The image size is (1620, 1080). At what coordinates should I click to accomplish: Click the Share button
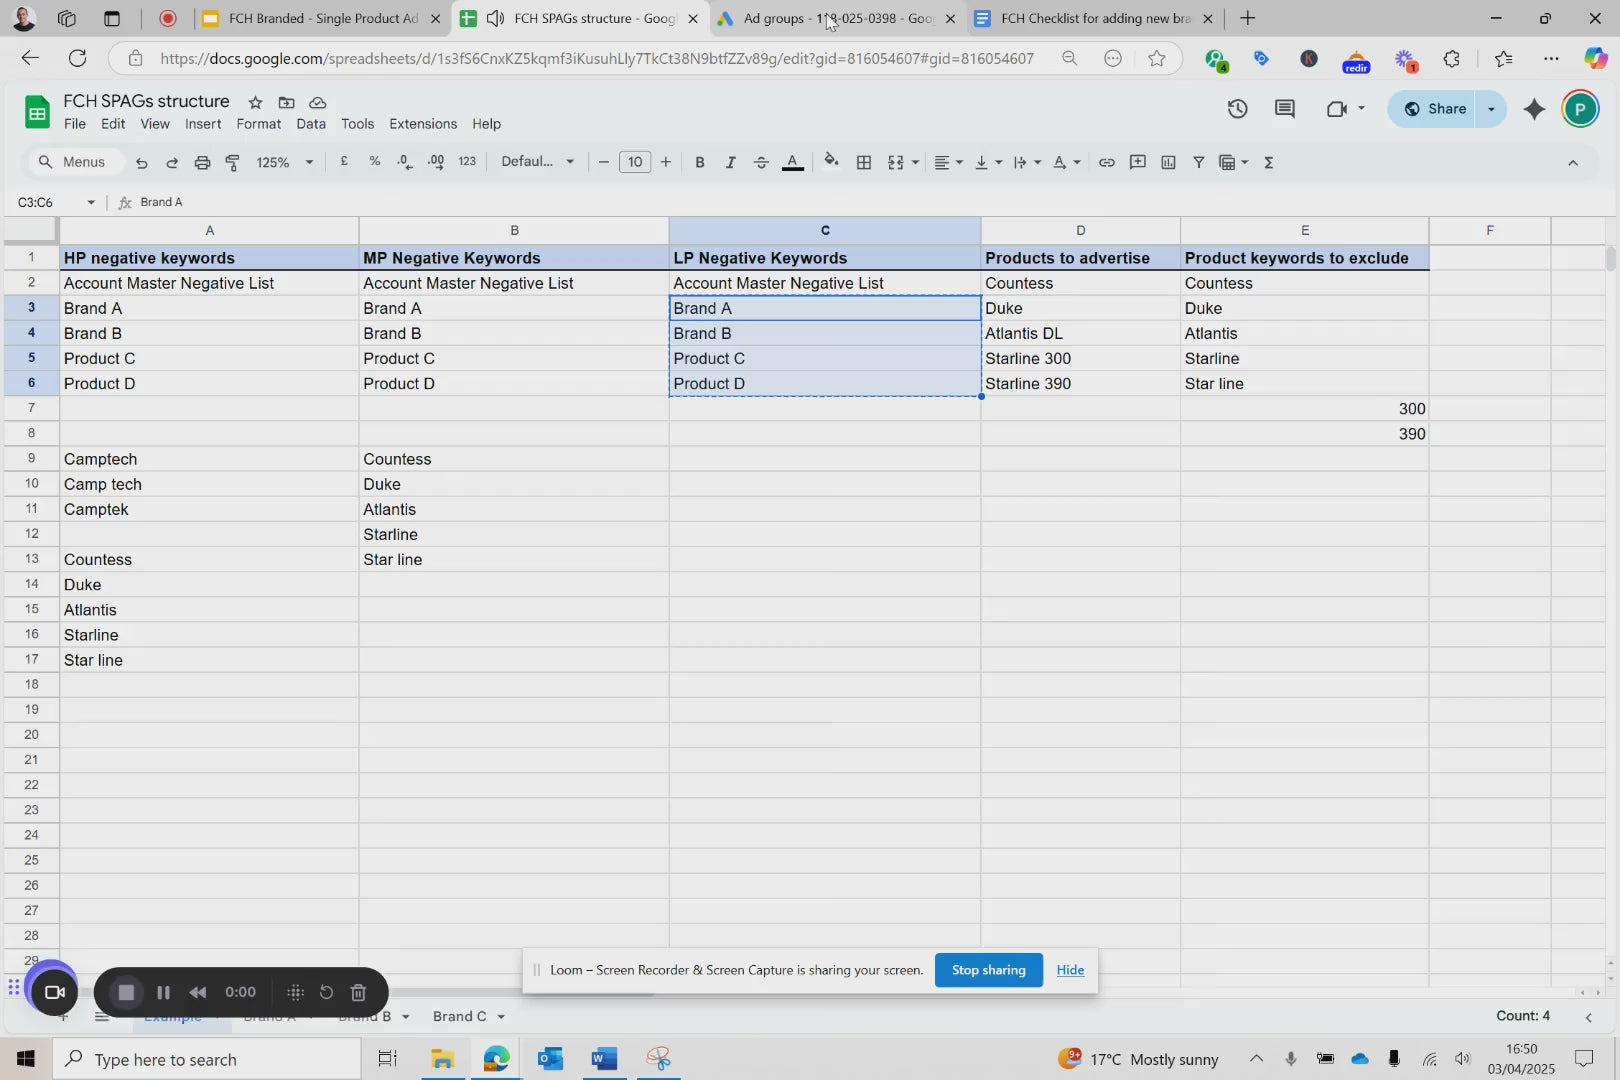[x=1434, y=109]
